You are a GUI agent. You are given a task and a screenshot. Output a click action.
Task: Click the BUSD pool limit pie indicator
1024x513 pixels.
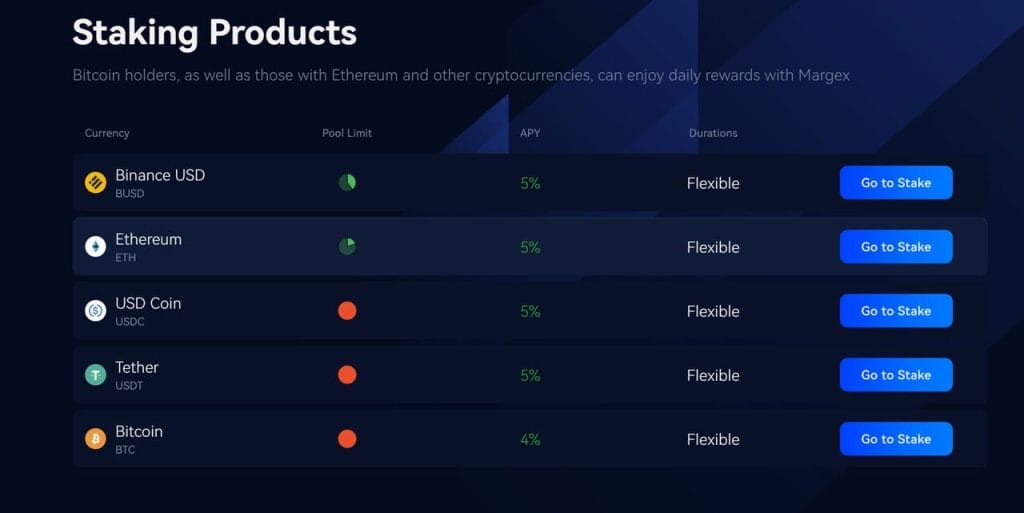(347, 182)
